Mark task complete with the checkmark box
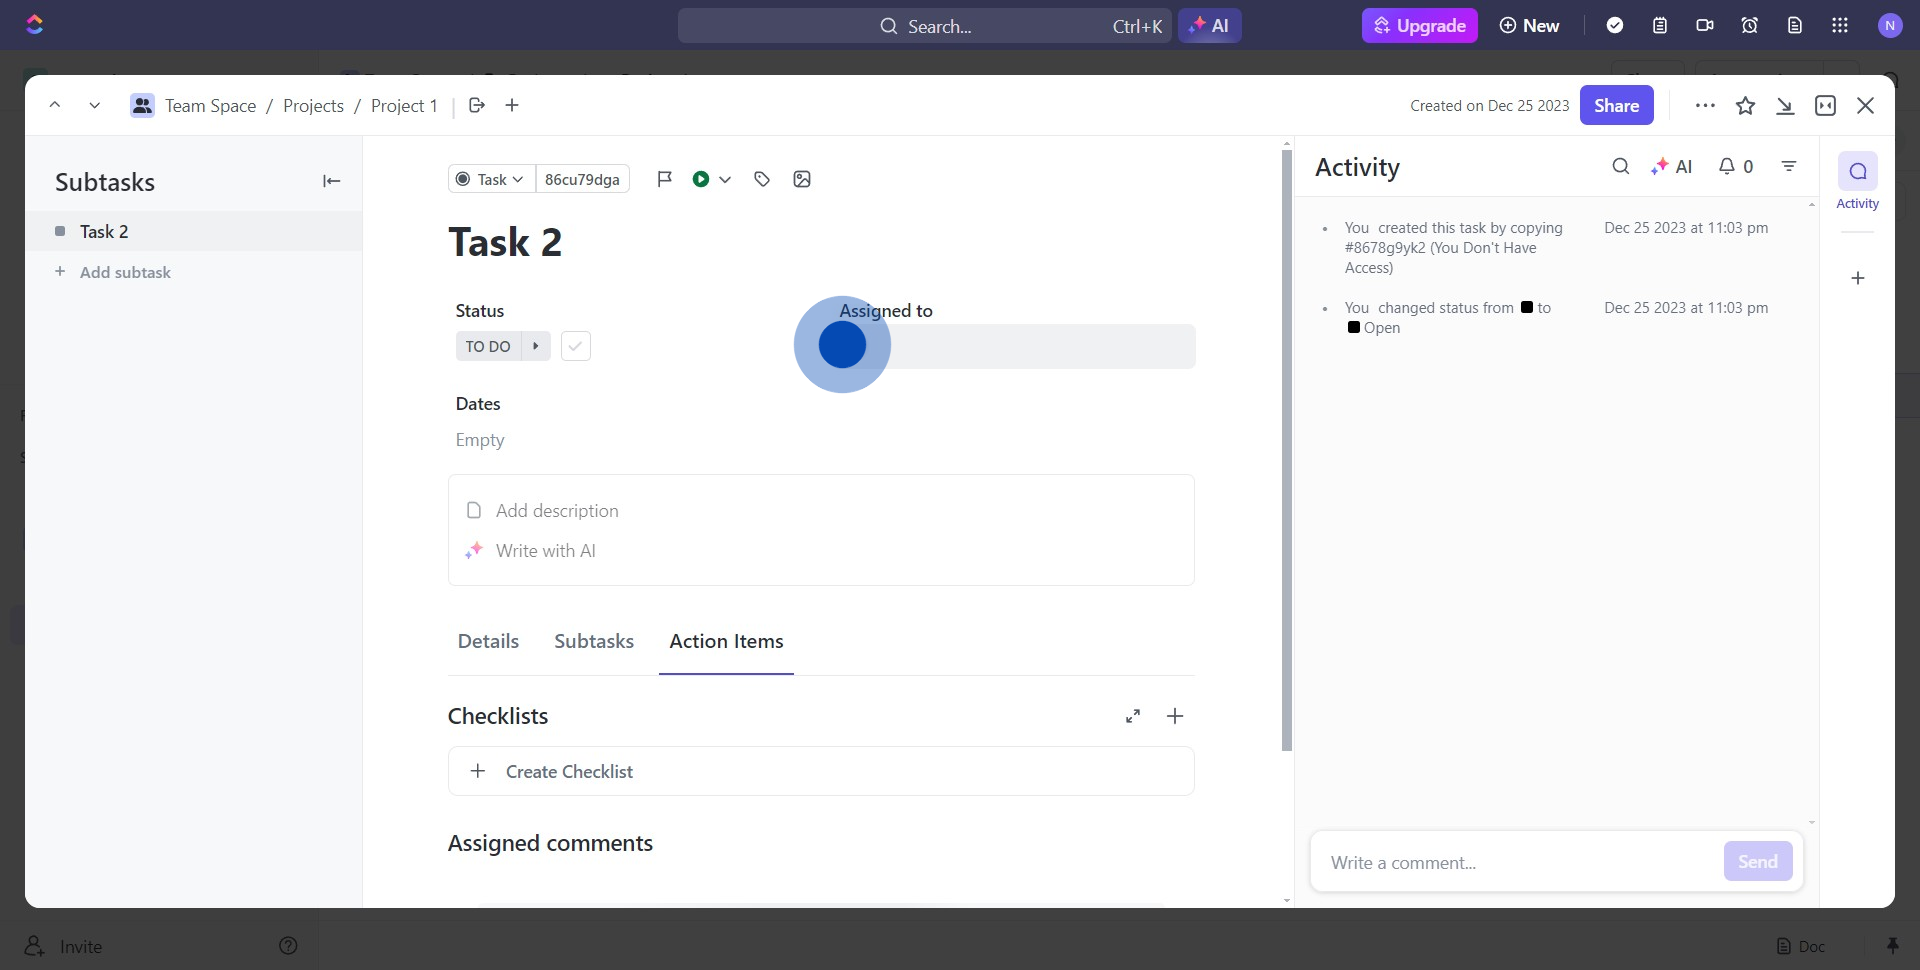 [x=576, y=346]
